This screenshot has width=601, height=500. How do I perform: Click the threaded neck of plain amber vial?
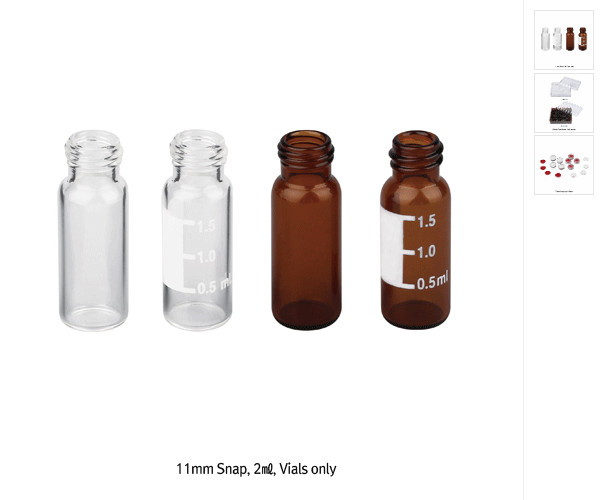click(x=306, y=148)
